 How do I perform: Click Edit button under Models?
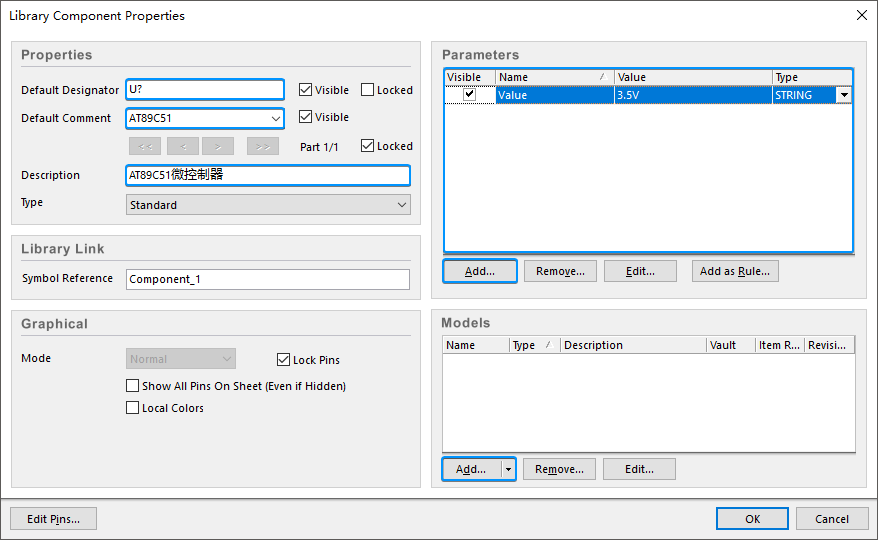tap(639, 469)
